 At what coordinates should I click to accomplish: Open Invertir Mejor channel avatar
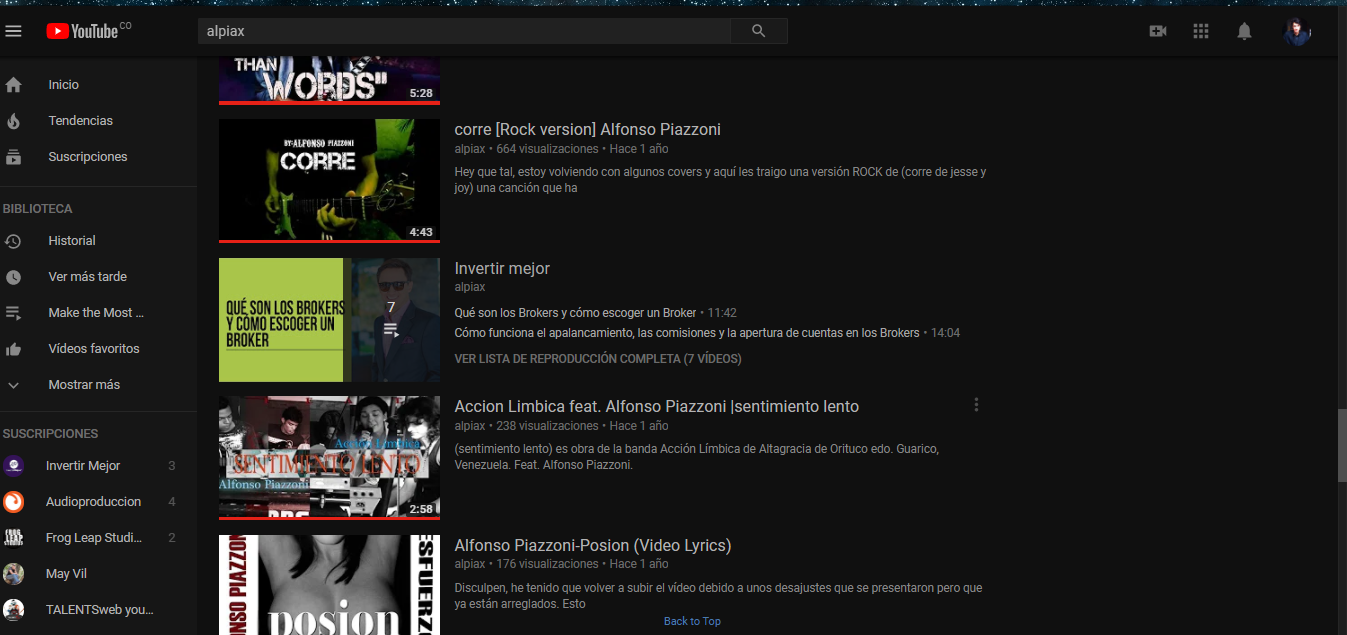coord(13,466)
